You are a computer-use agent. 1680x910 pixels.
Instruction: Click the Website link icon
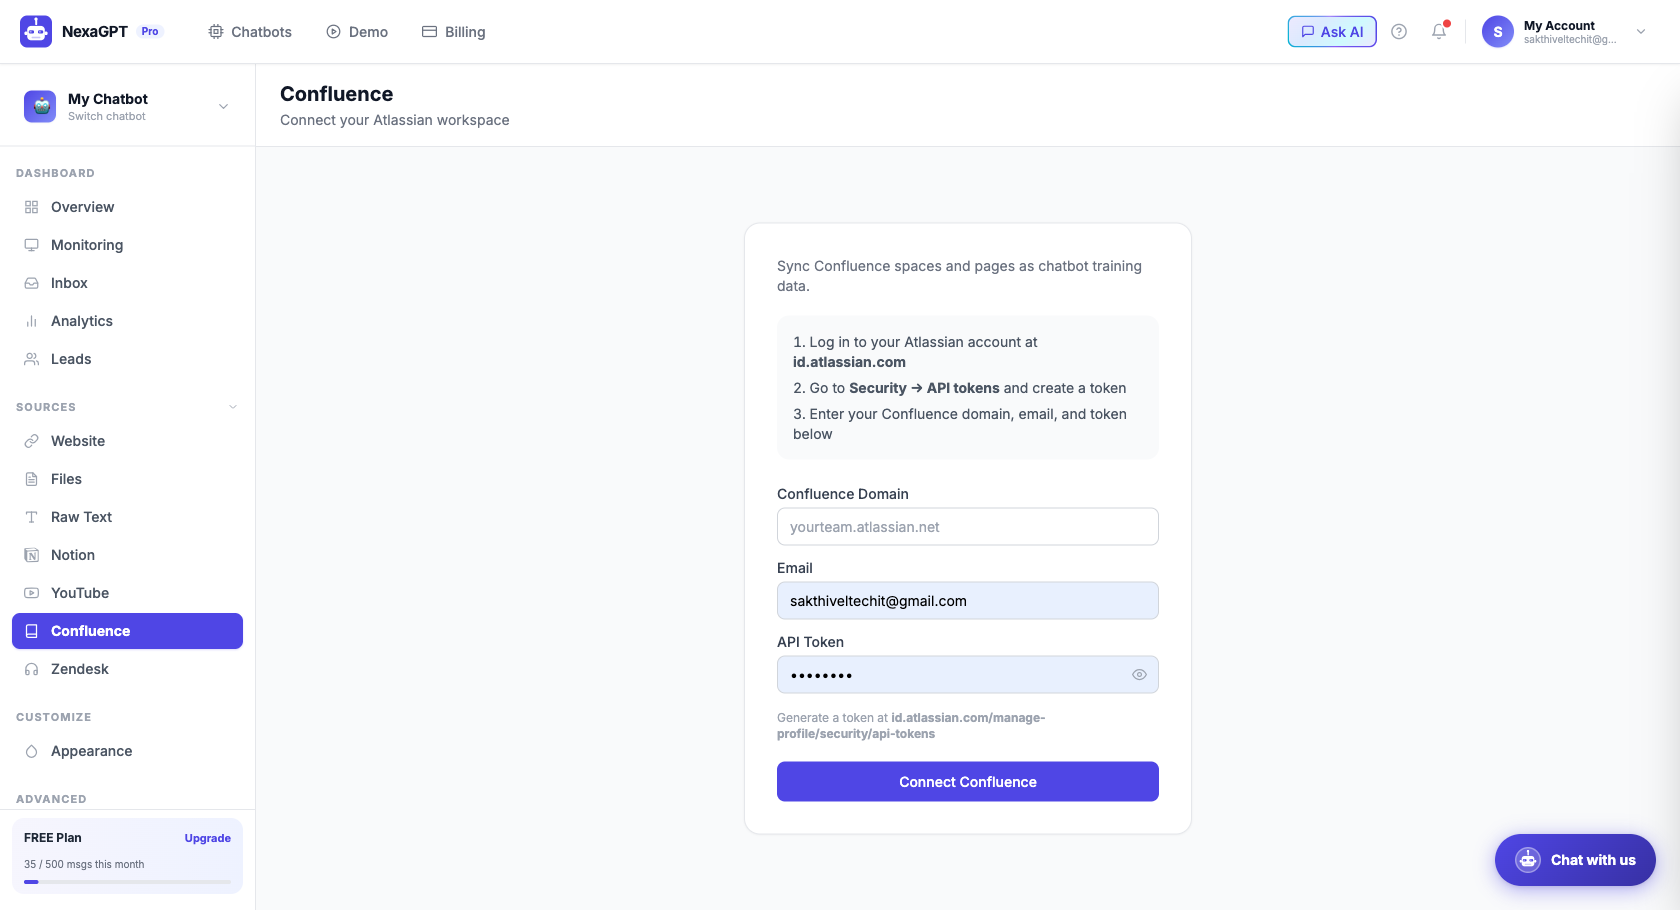(32, 441)
